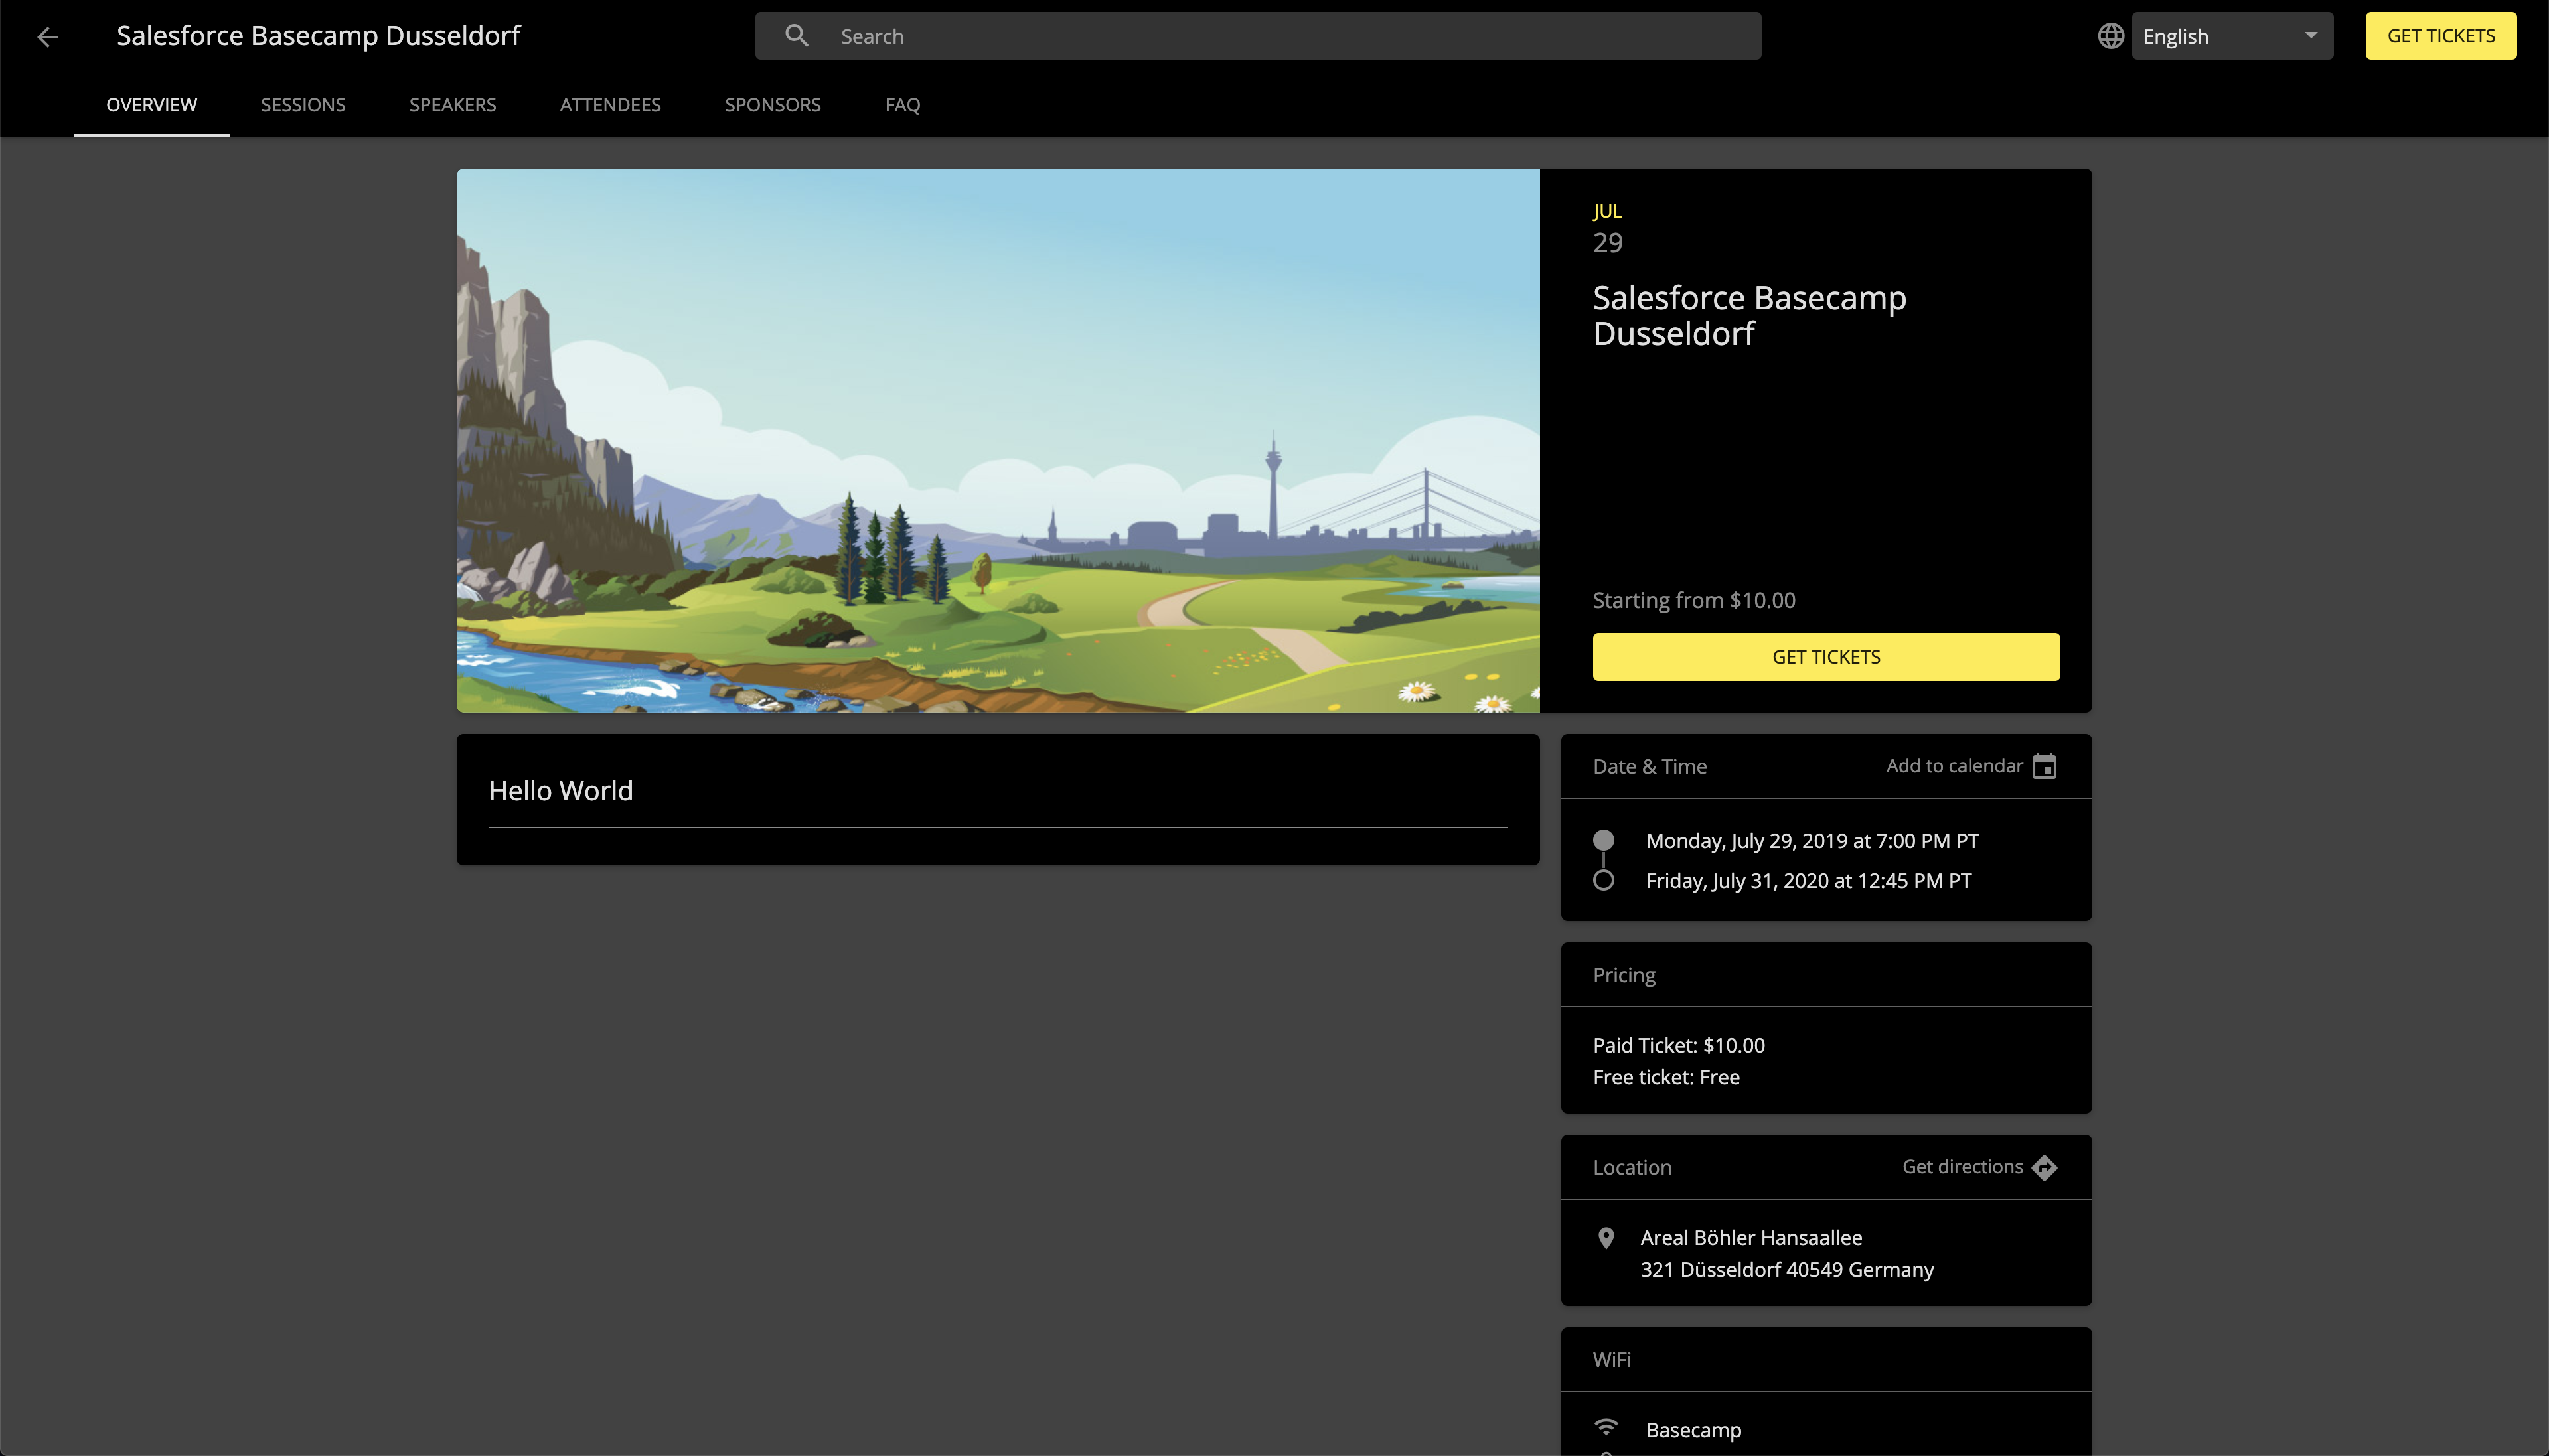
Task: Click the calendar icon beside Add to calendar
Action: click(x=2044, y=766)
